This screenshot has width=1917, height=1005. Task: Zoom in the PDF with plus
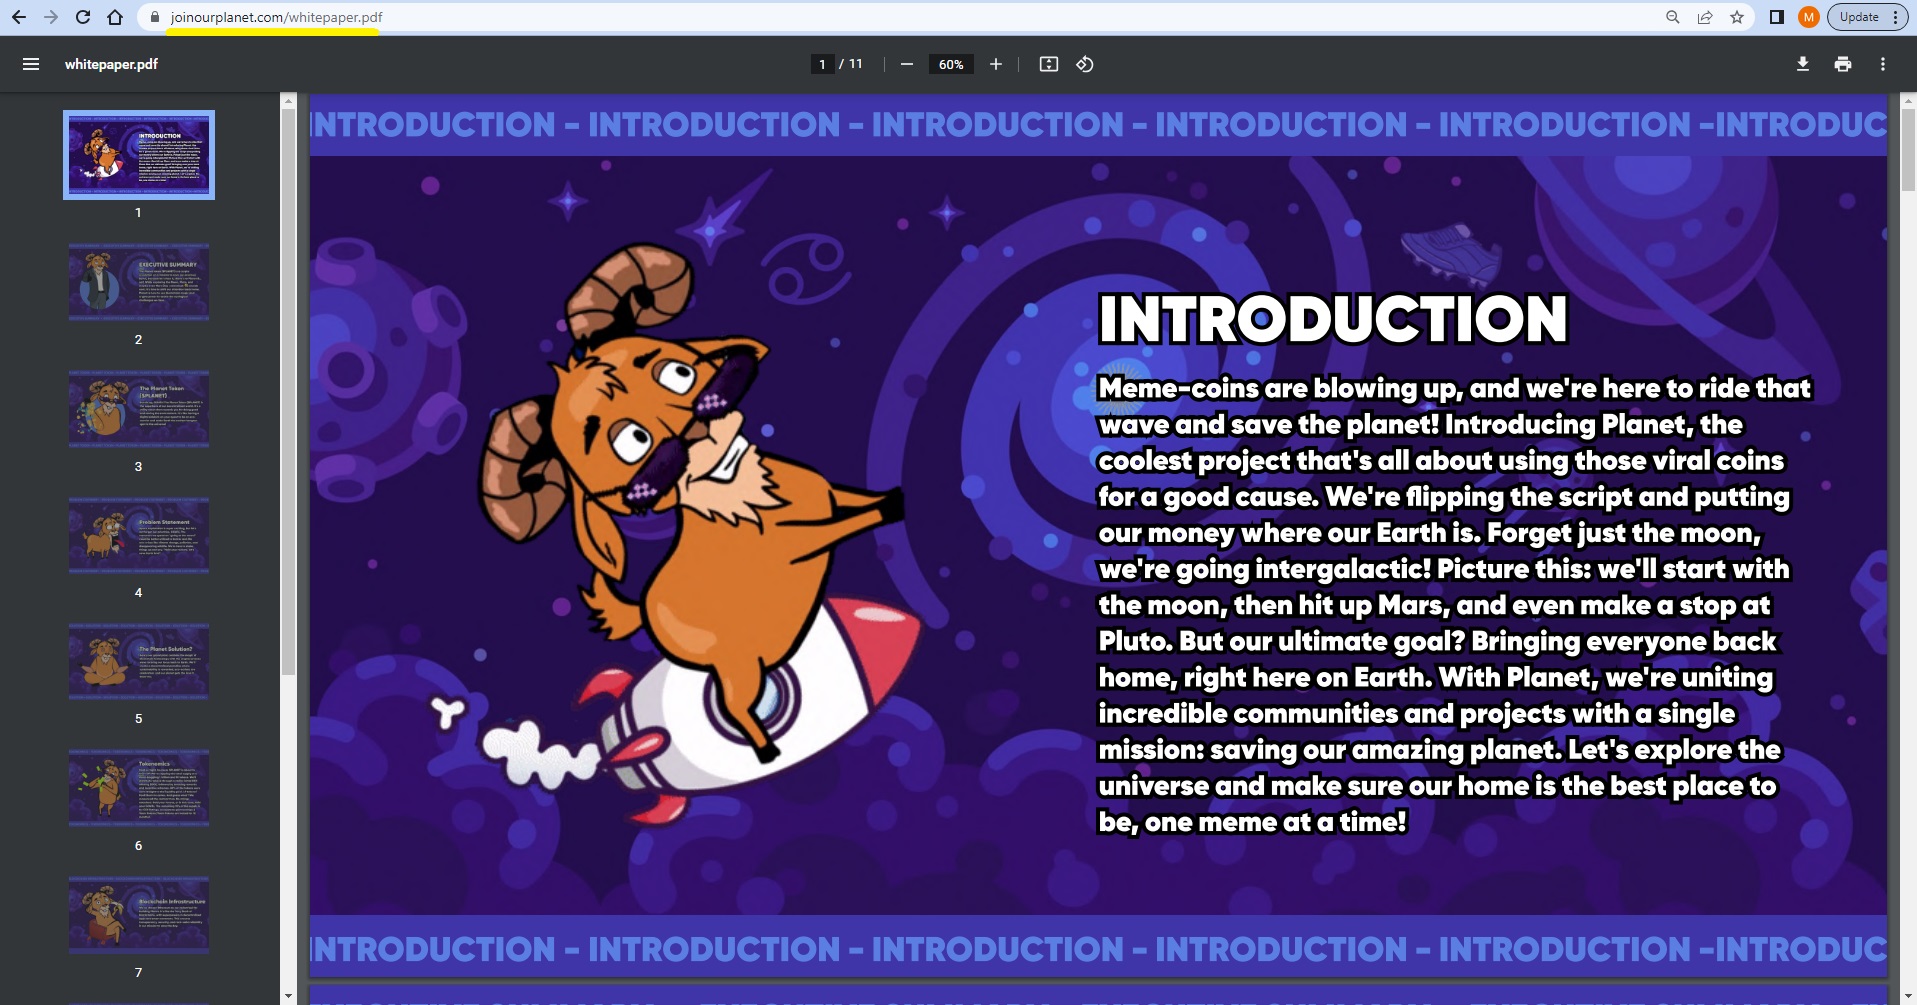pyautogui.click(x=996, y=64)
